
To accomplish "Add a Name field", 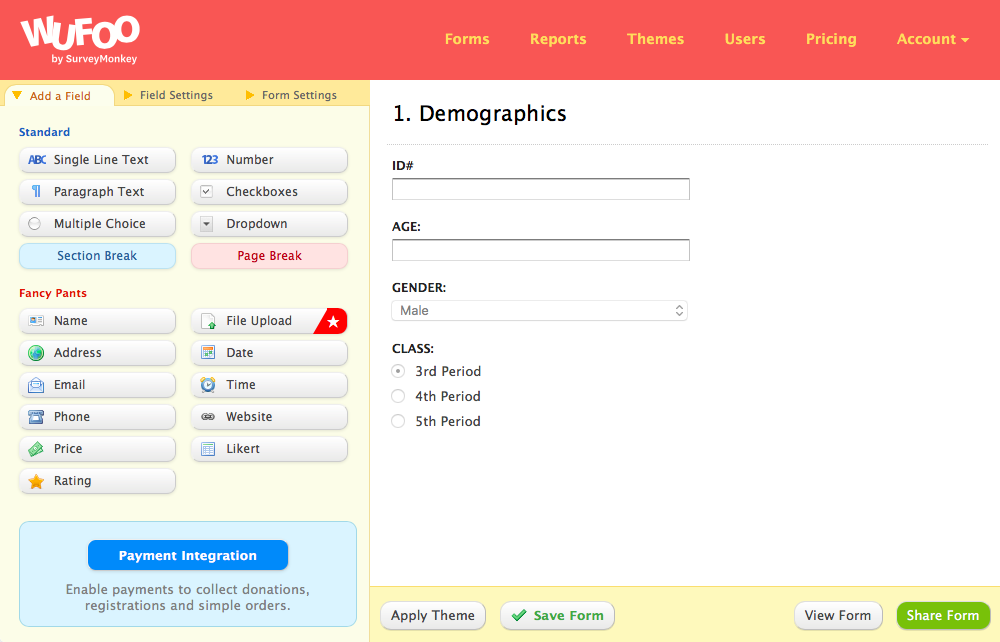I will pyautogui.click(x=98, y=321).
